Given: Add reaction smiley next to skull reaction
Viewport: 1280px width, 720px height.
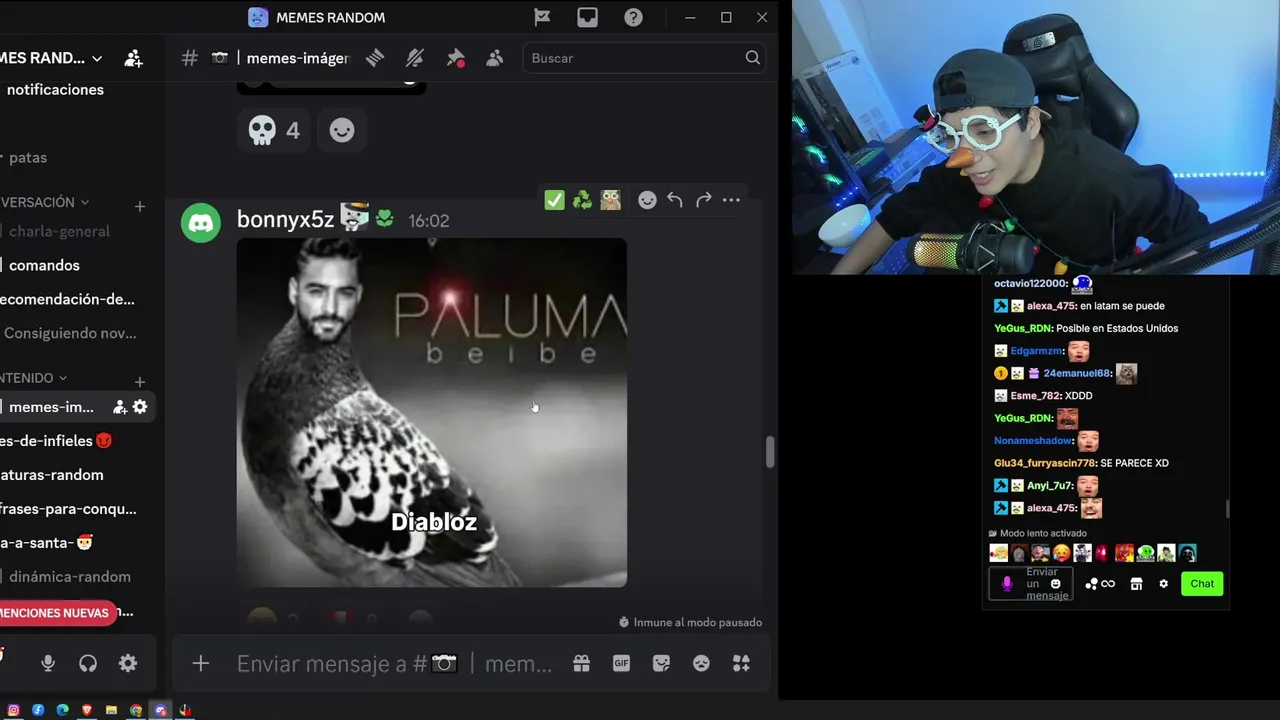Looking at the screenshot, I should (x=342, y=130).
